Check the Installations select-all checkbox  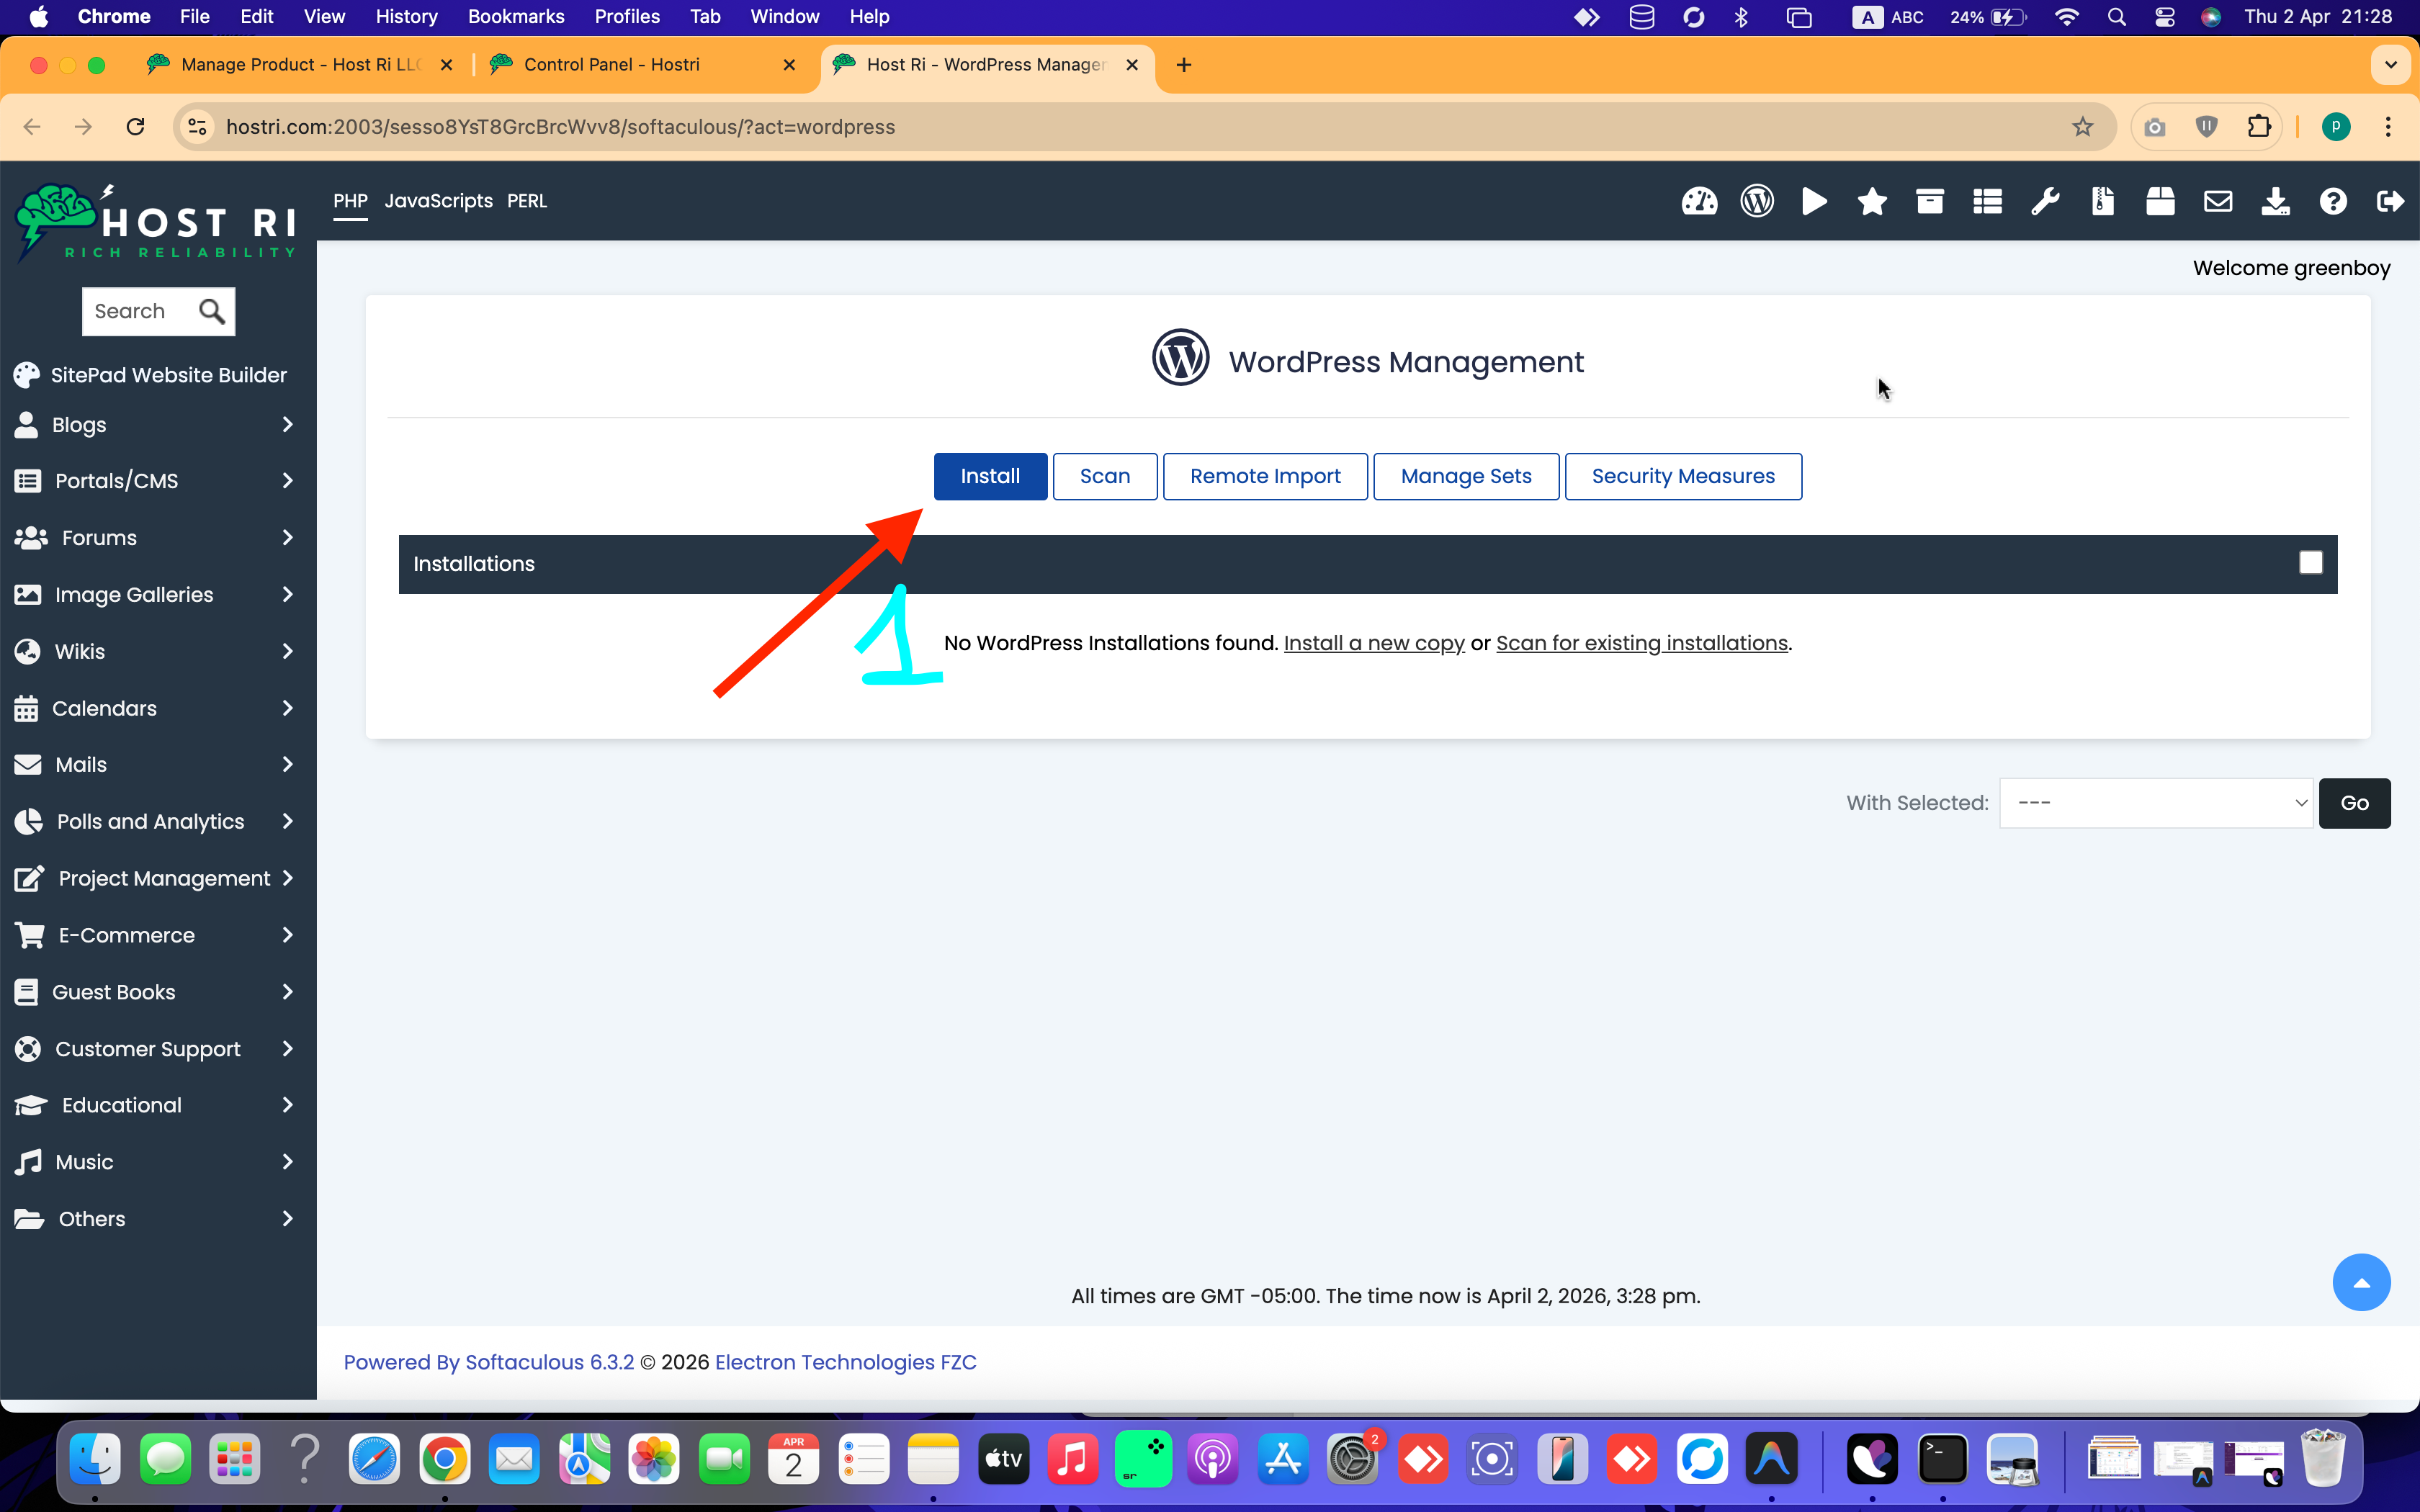(2310, 563)
